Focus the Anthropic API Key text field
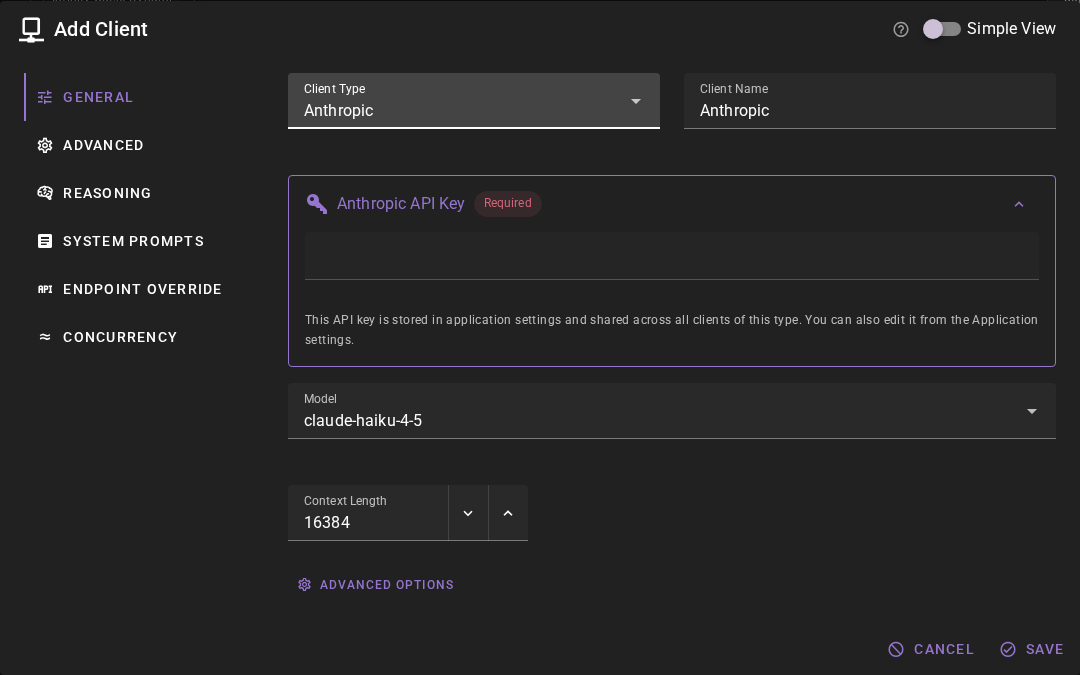Image resolution: width=1080 pixels, height=675 pixels. click(672, 256)
